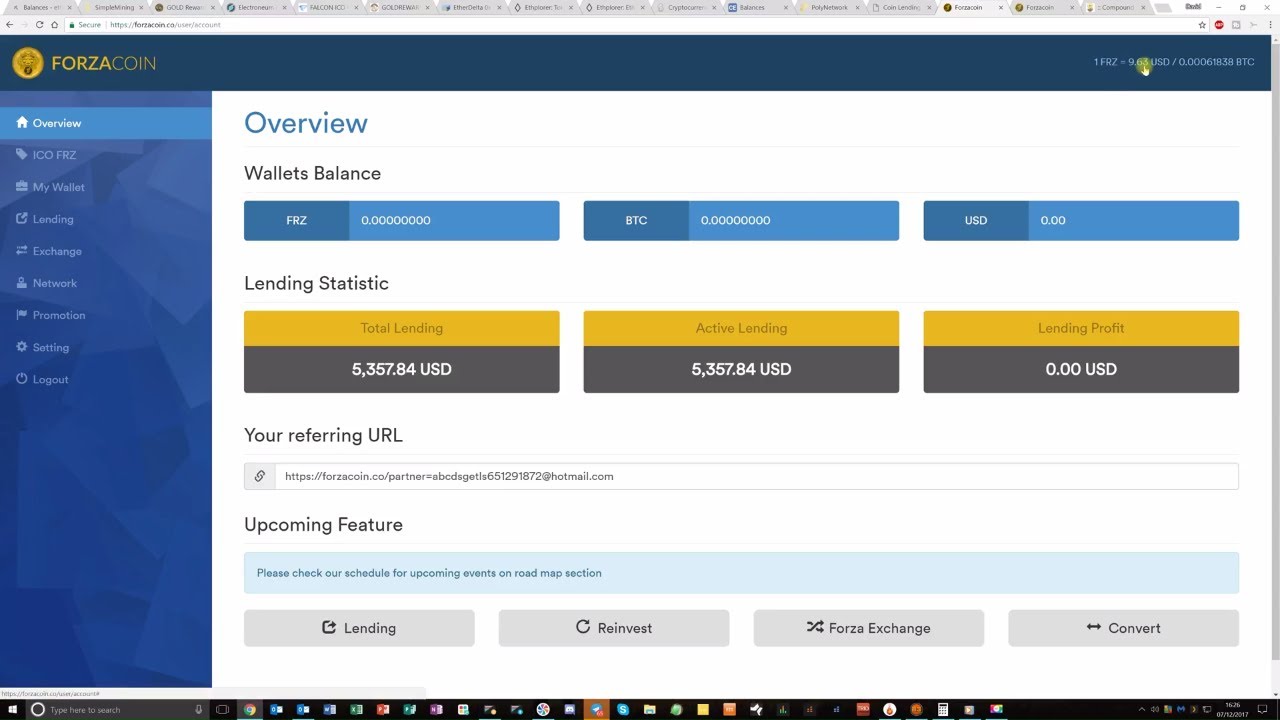Click the Forzacoin lion logo
Image resolution: width=1280 pixels, height=720 pixels.
(28, 63)
